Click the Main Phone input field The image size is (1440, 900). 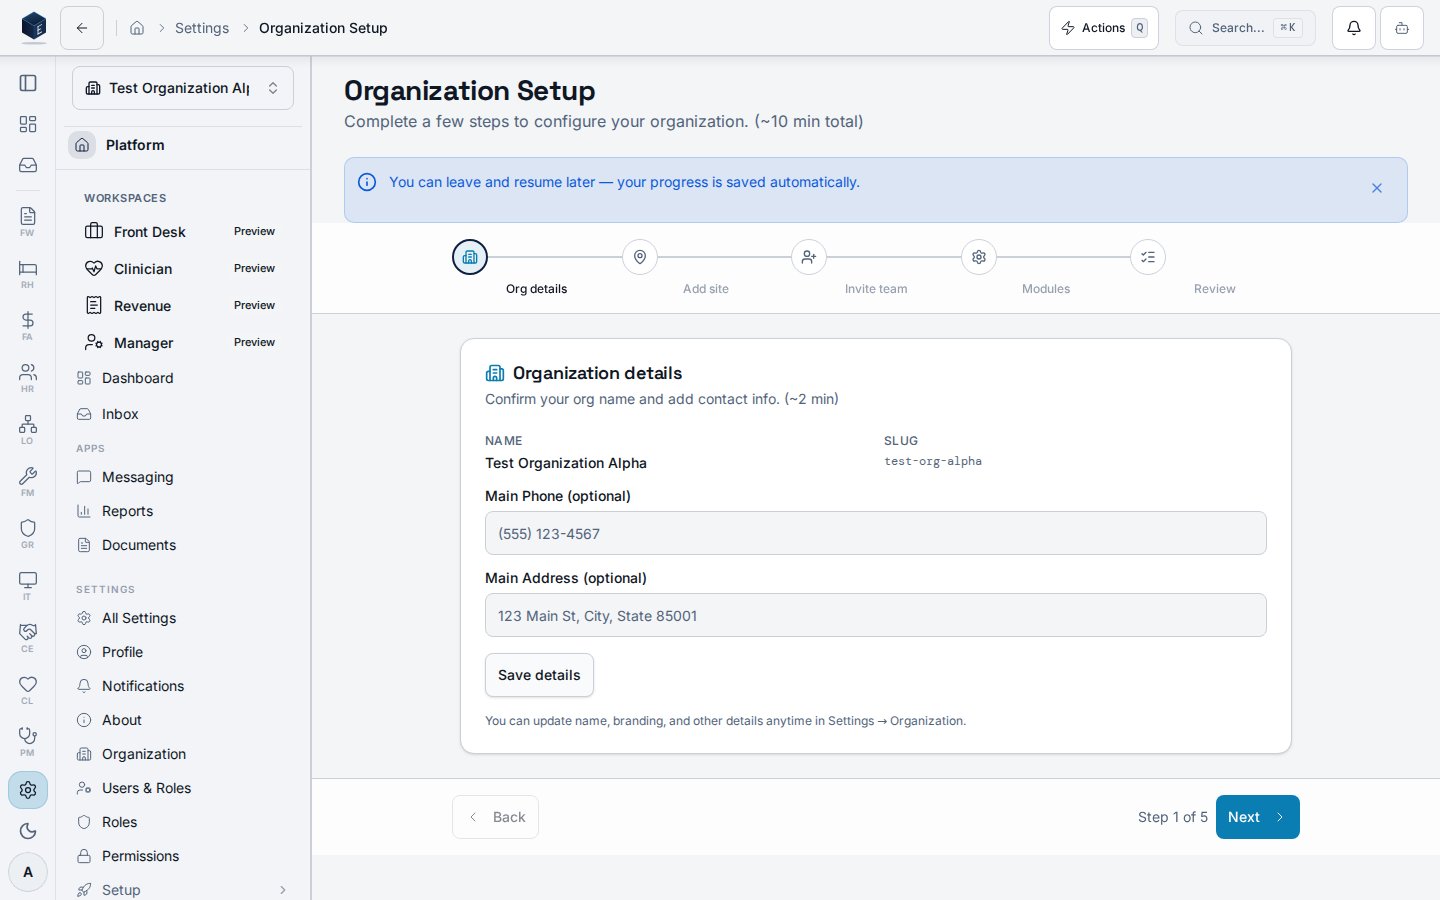[876, 533]
